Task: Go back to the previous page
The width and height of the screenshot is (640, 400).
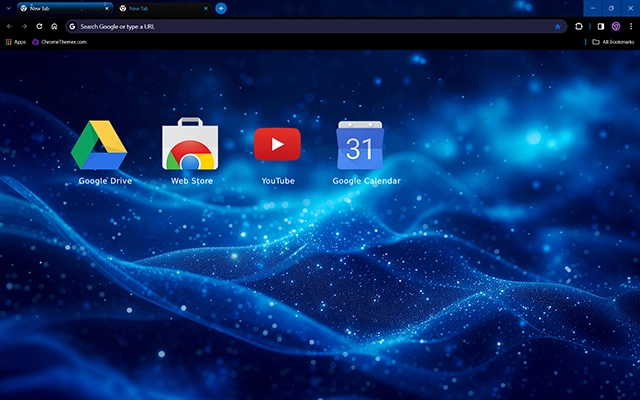Action: pyautogui.click(x=9, y=27)
